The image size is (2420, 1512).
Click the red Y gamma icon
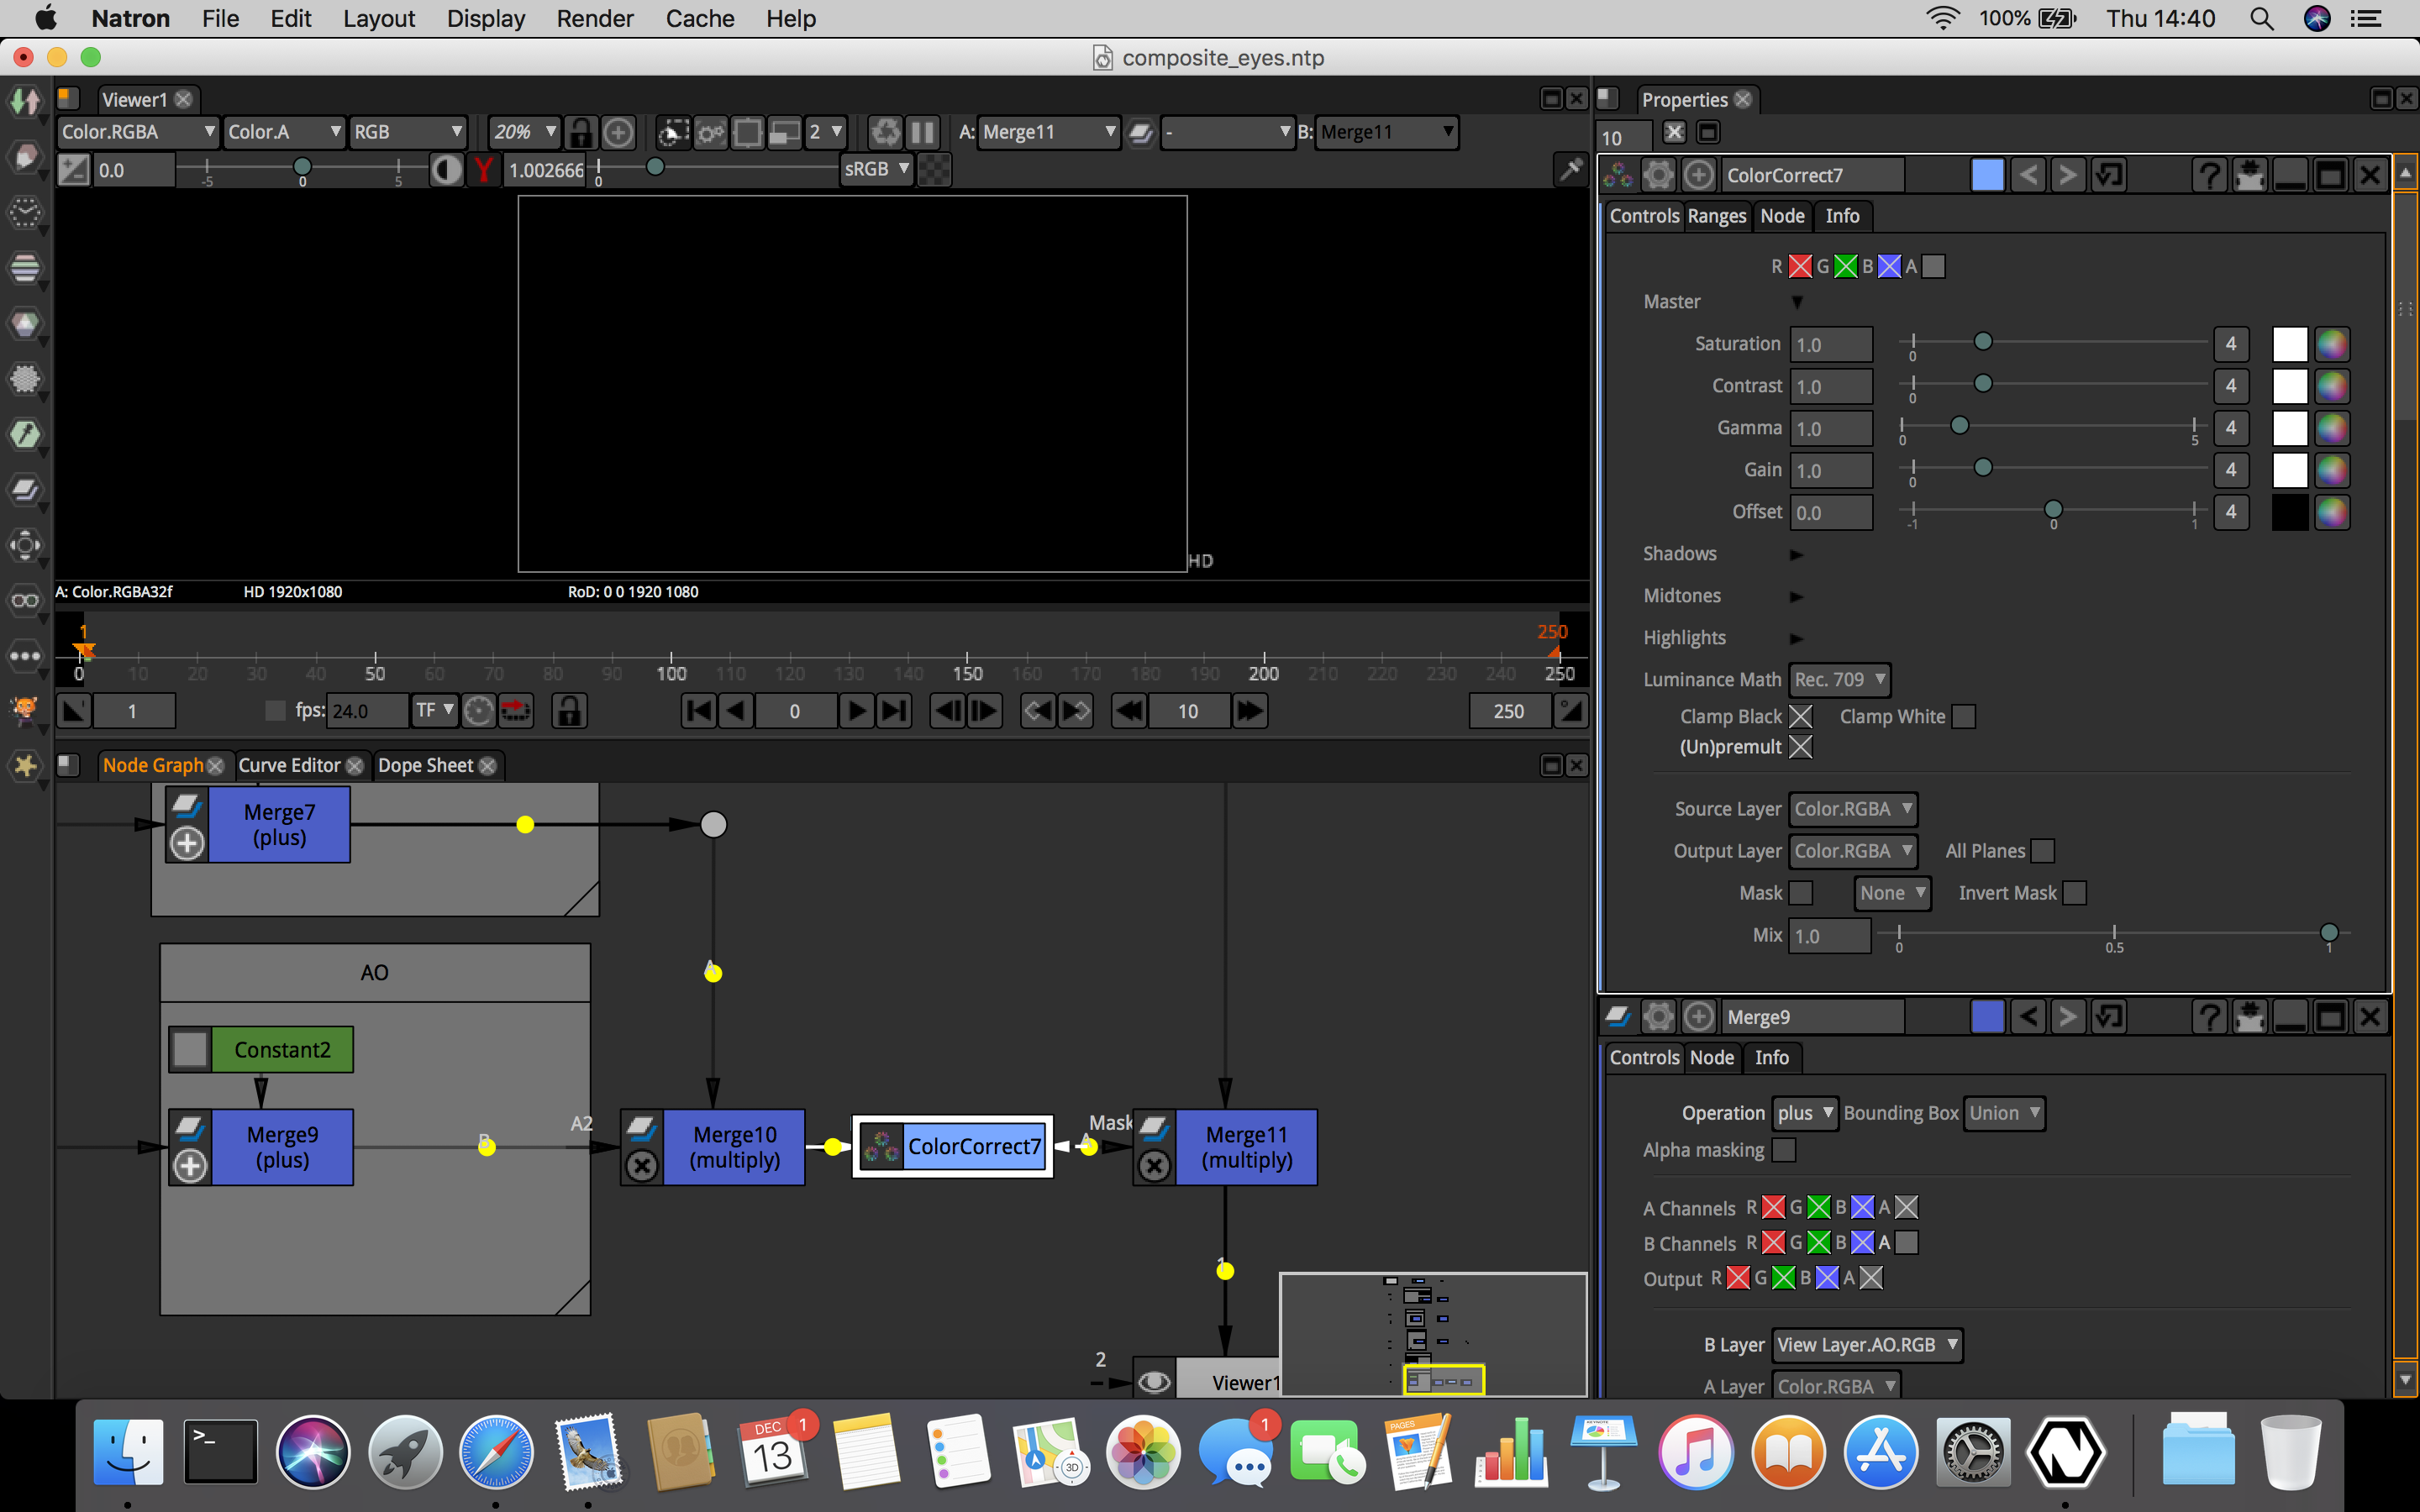pos(484,170)
